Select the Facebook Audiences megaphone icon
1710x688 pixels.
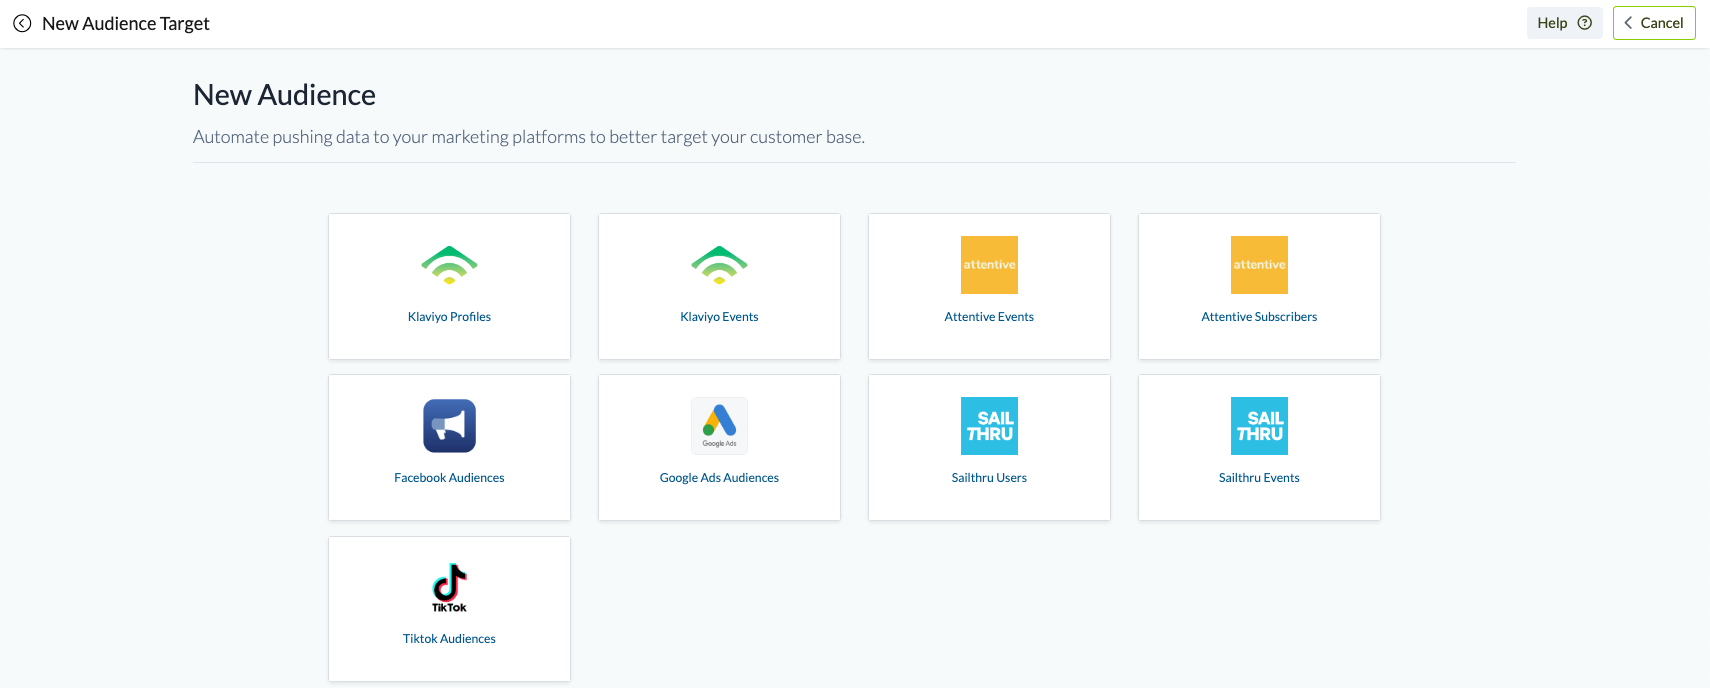[x=449, y=426]
